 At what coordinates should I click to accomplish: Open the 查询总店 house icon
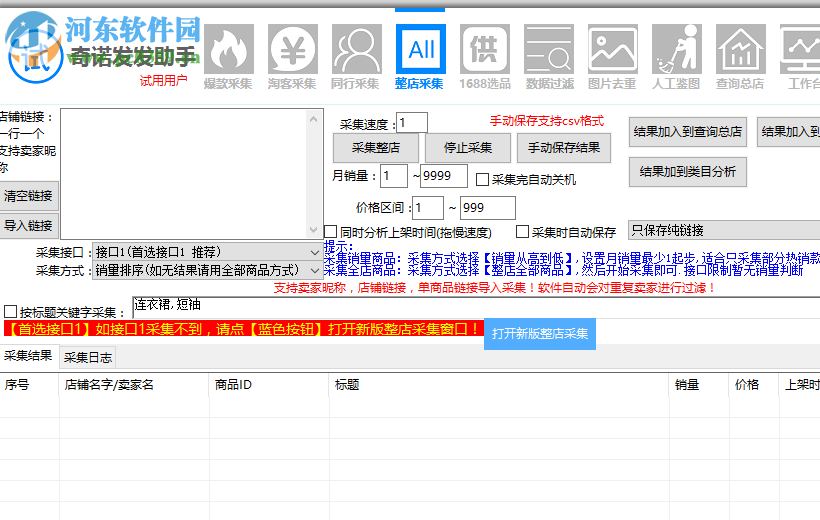point(741,50)
